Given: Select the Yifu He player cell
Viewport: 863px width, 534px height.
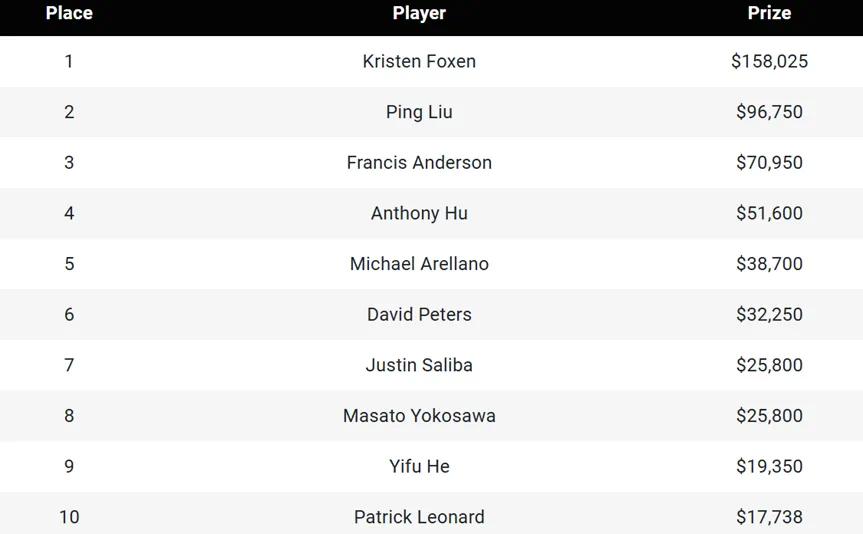Looking at the screenshot, I should tap(419, 466).
